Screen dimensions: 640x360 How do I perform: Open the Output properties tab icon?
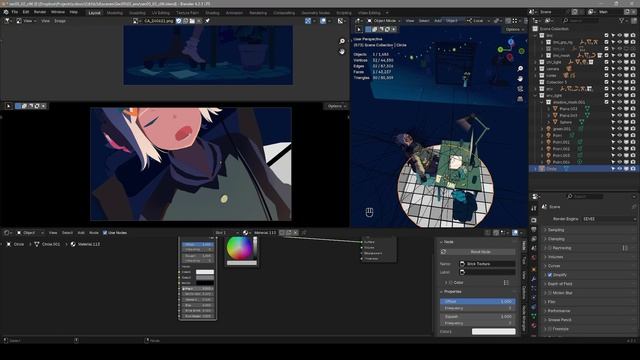coord(534,230)
